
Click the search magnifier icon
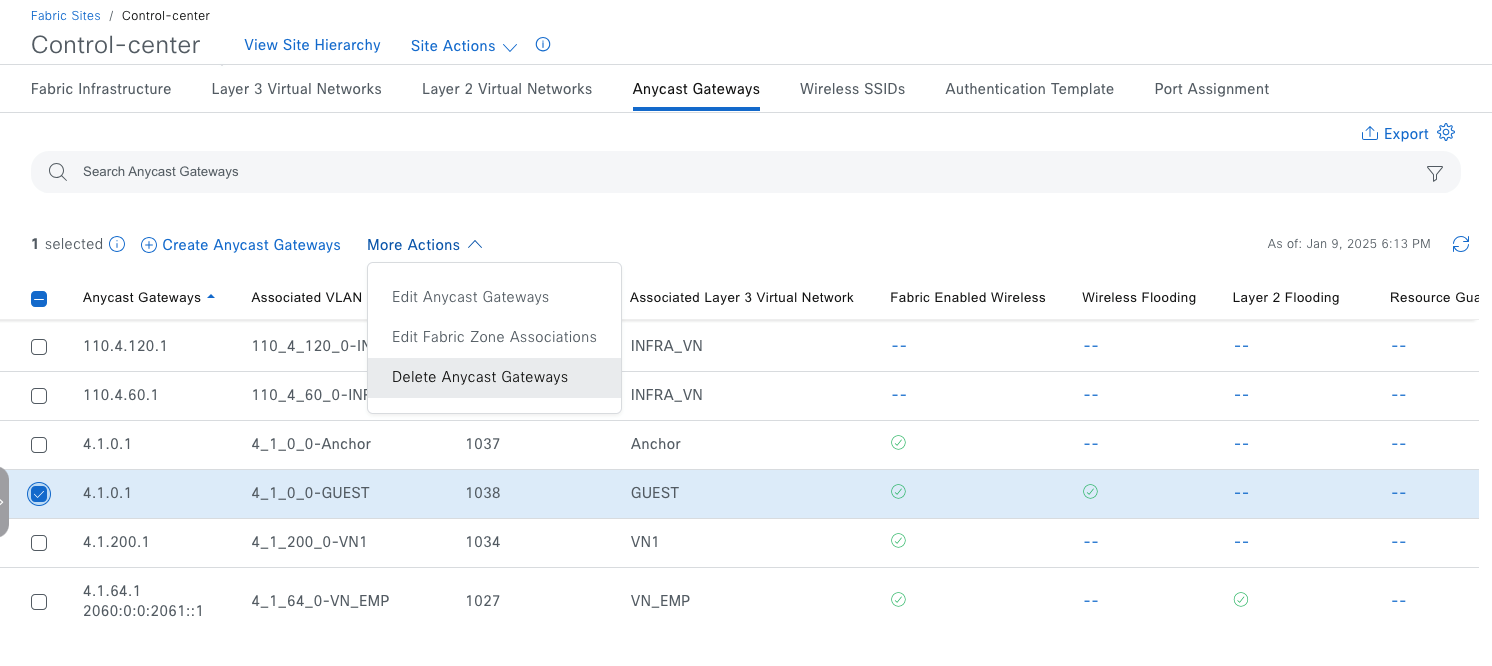pos(58,172)
